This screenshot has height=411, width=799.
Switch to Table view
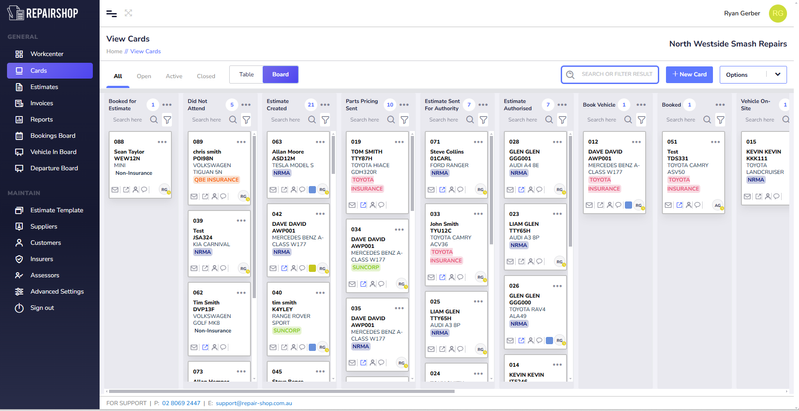246,75
